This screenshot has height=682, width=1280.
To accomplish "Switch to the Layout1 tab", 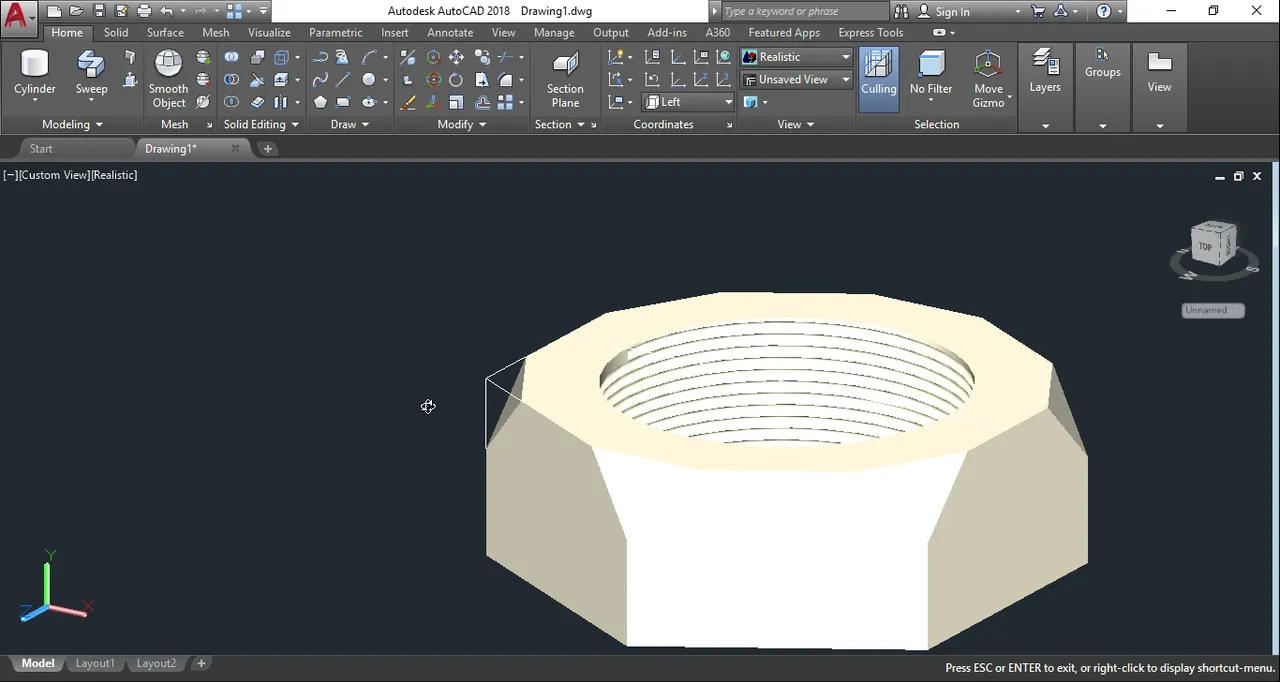I will click(x=95, y=663).
